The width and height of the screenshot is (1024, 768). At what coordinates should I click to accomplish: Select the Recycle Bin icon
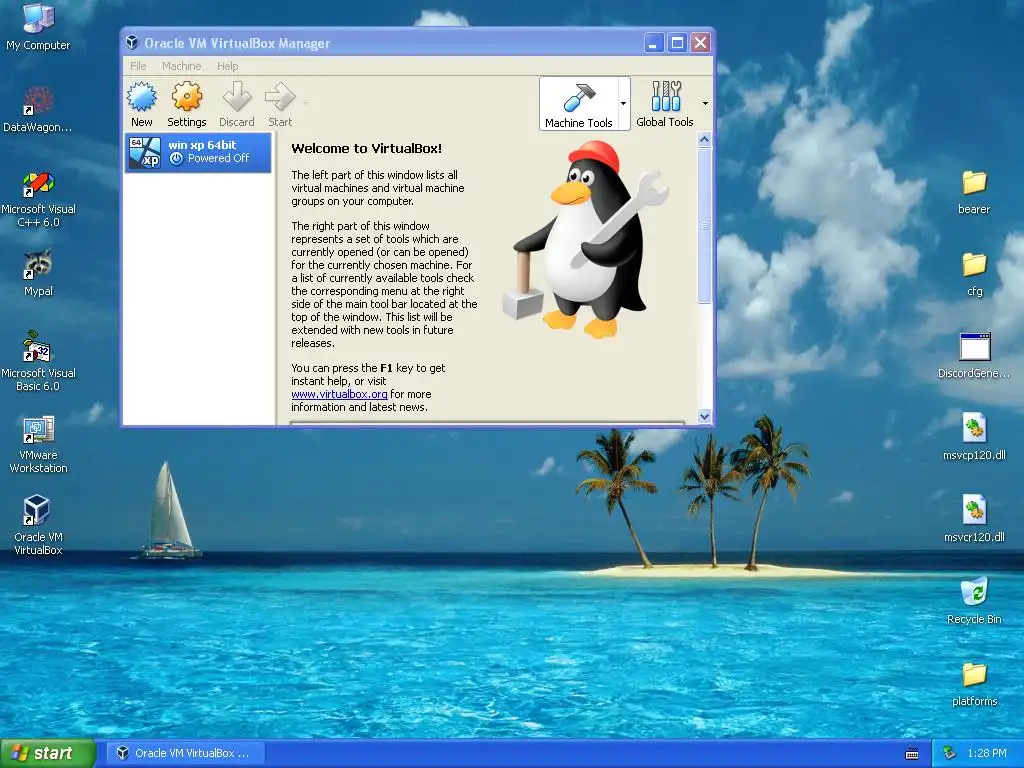click(974, 601)
